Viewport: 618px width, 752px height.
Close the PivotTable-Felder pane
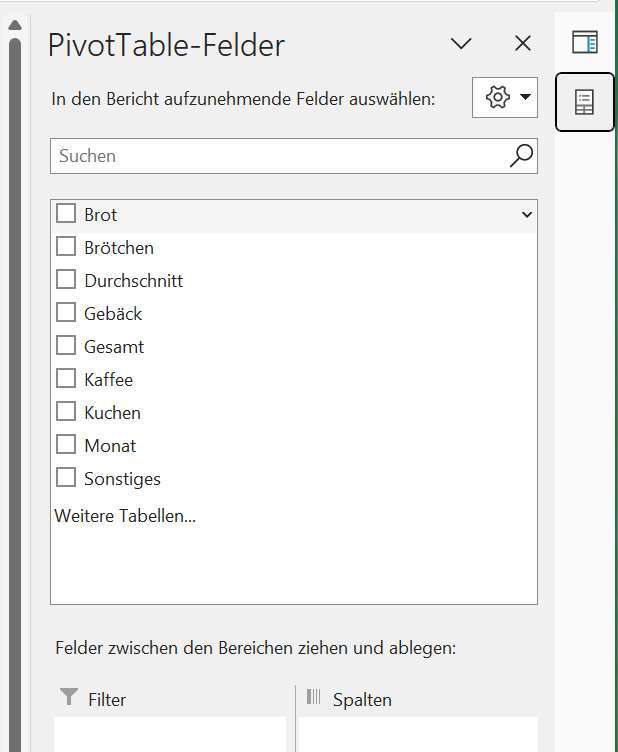(x=523, y=44)
